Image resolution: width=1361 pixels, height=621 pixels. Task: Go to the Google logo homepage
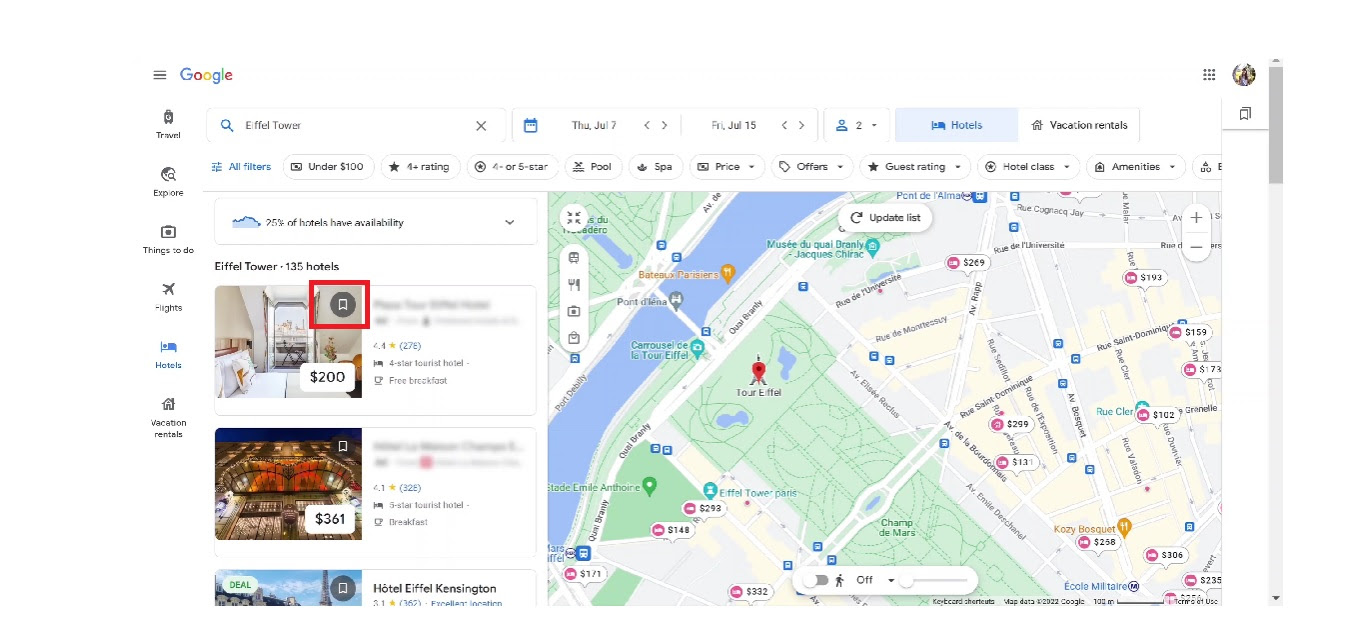(x=206, y=75)
